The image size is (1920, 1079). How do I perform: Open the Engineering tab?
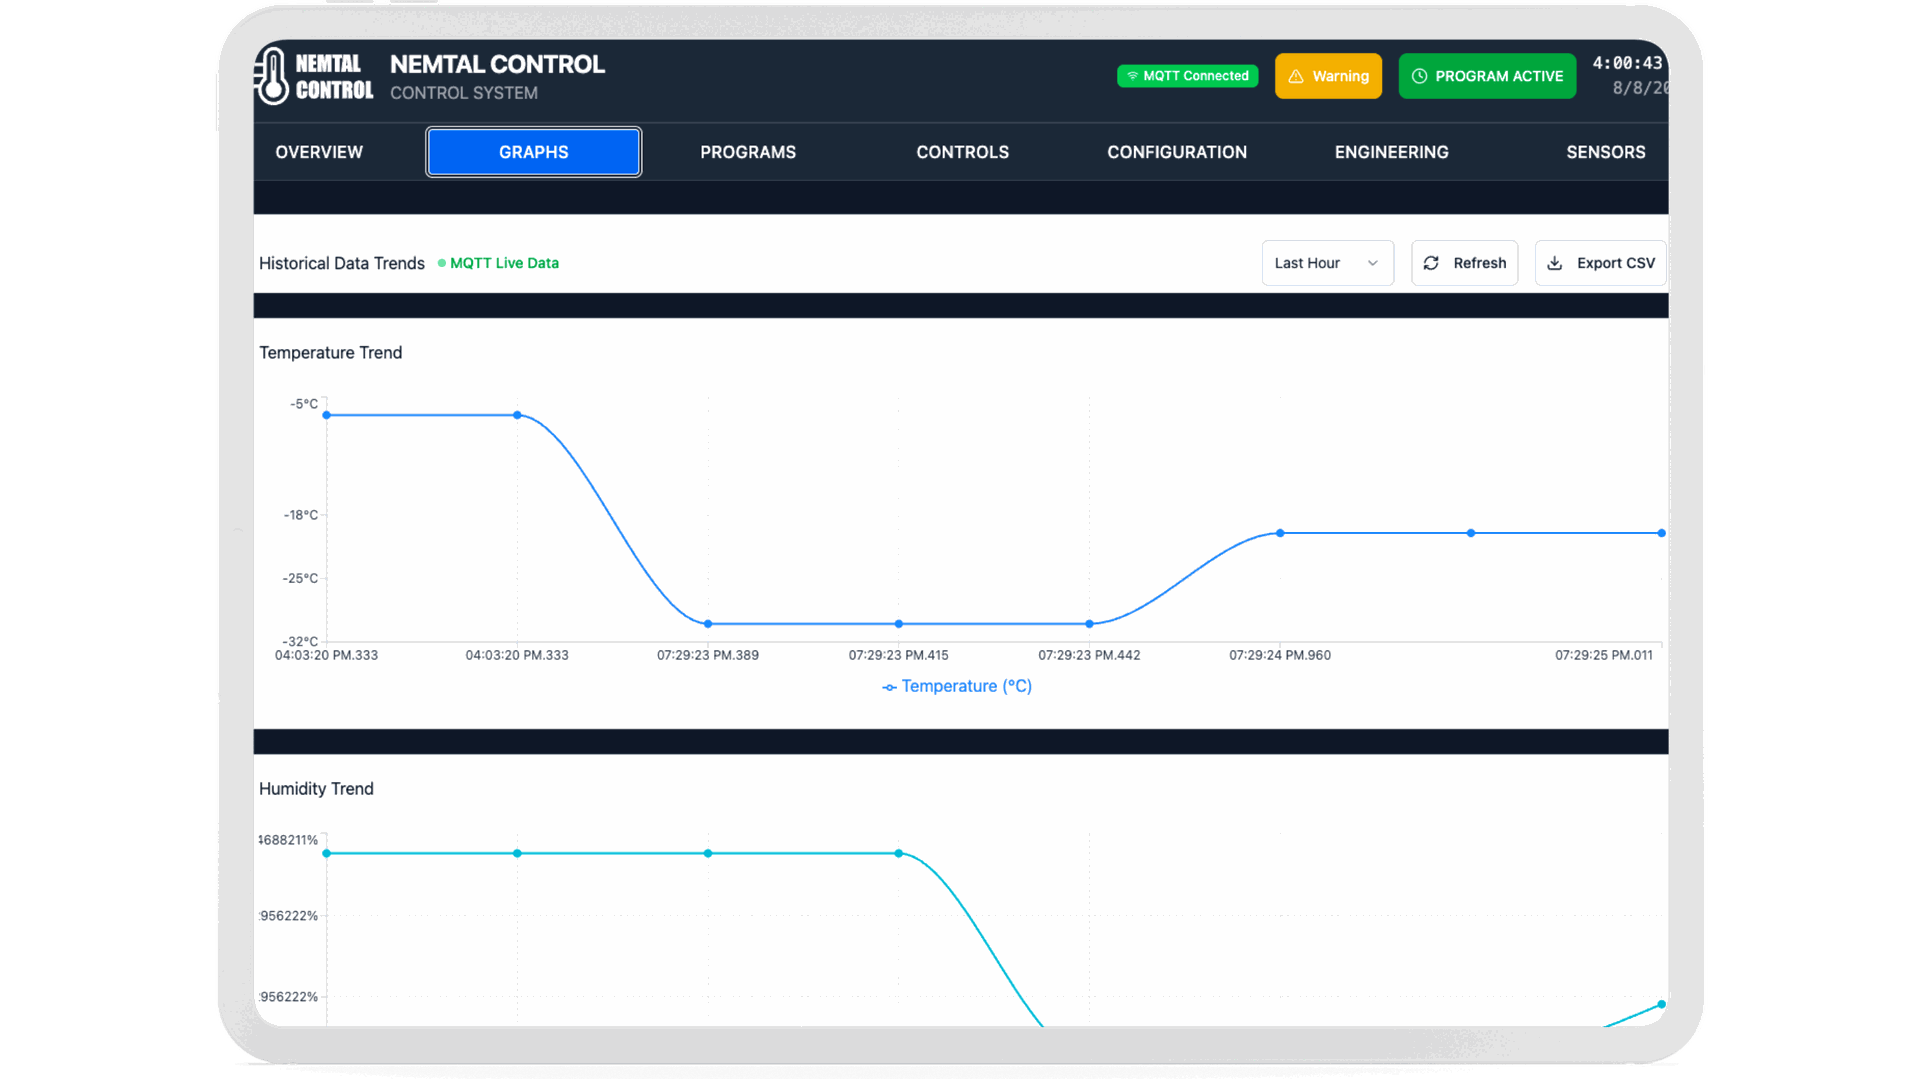(1391, 152)
